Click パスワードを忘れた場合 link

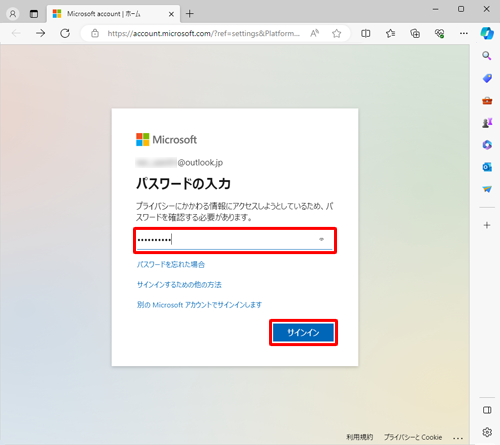[171, 265]
